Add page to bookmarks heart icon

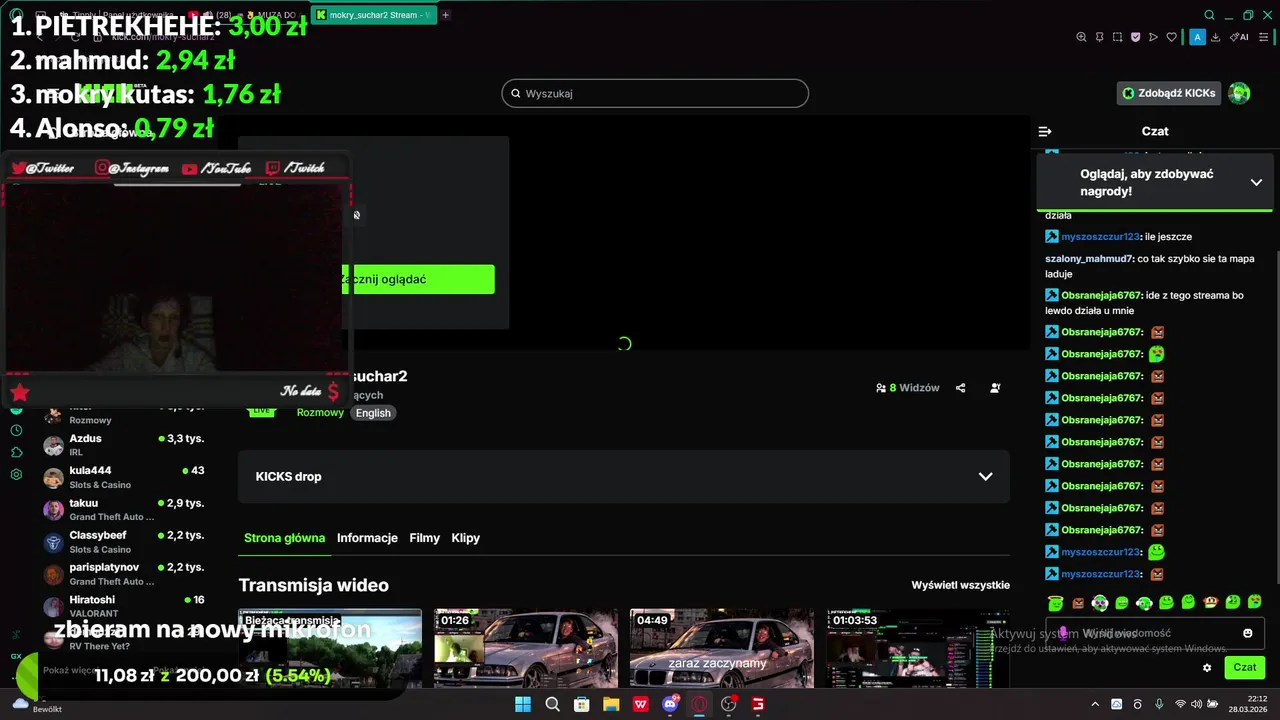coord(1172,37)
